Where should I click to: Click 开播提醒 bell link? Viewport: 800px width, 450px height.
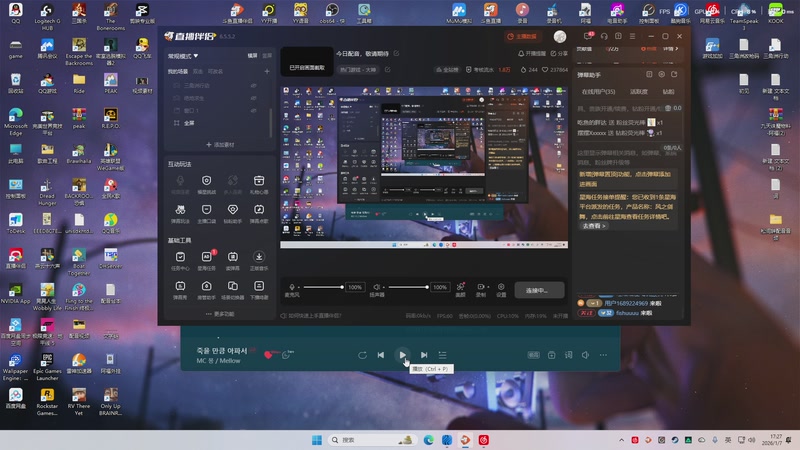coord(532,54)
